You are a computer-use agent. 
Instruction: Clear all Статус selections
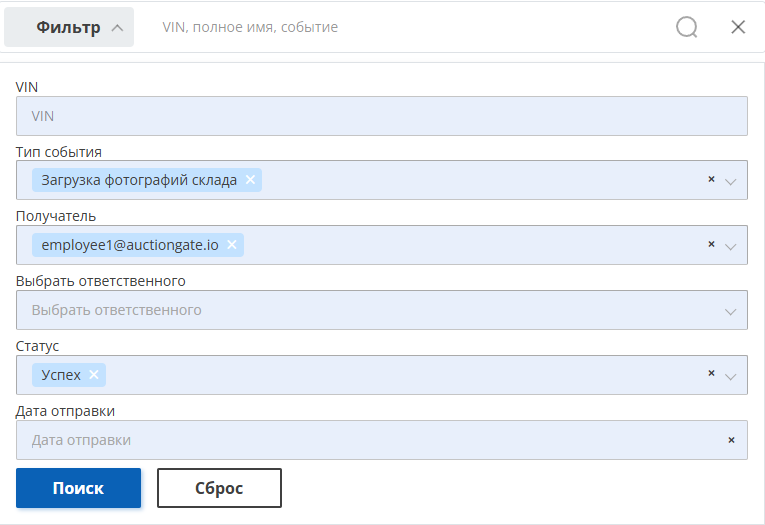711,373
